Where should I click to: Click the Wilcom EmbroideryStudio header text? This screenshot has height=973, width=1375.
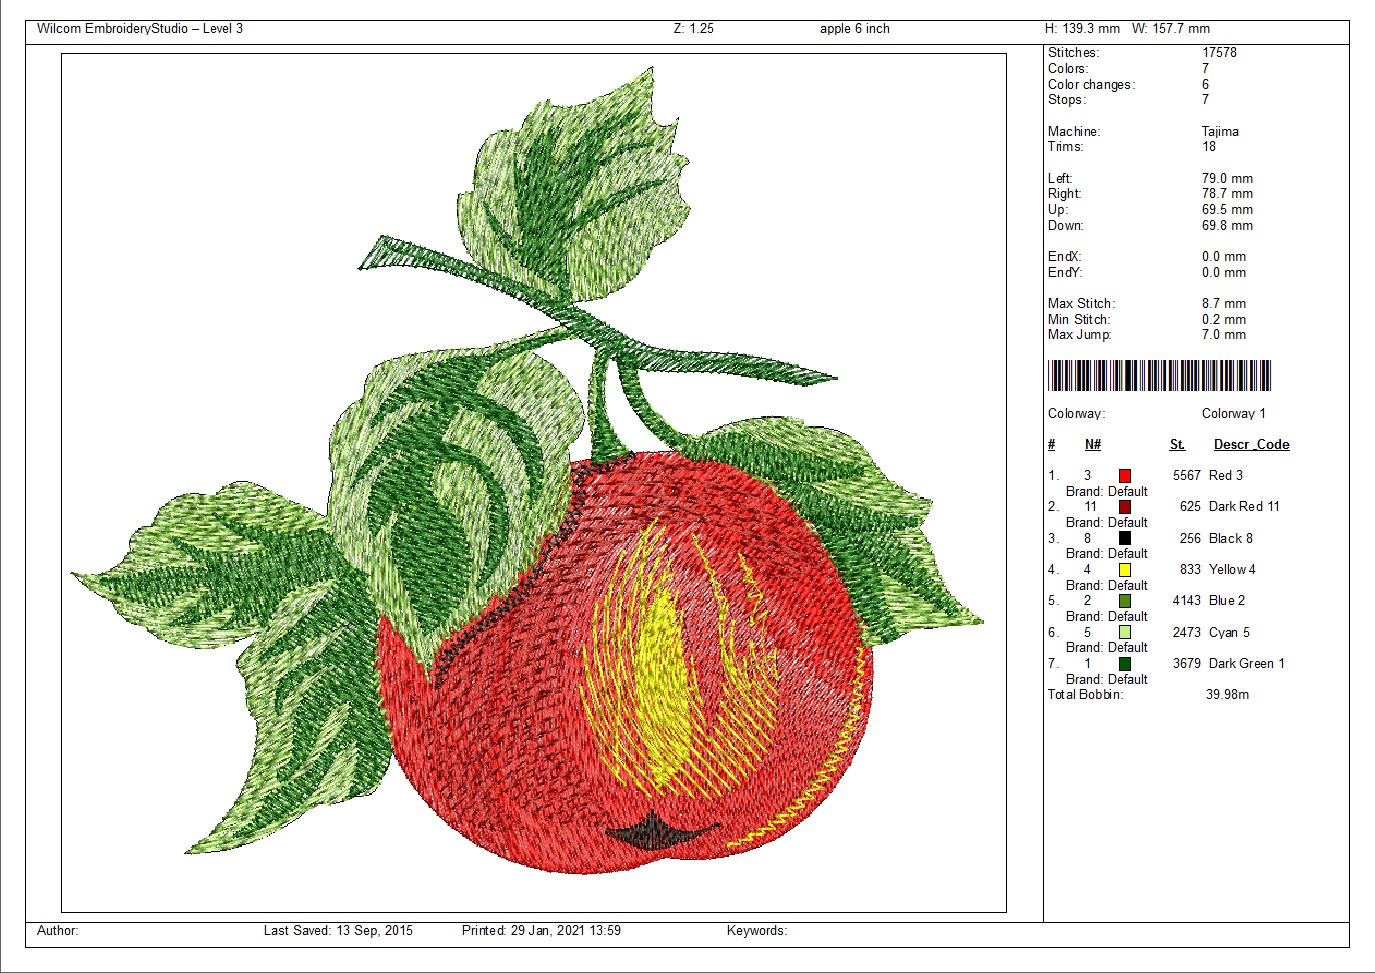[x=140, y=29]
